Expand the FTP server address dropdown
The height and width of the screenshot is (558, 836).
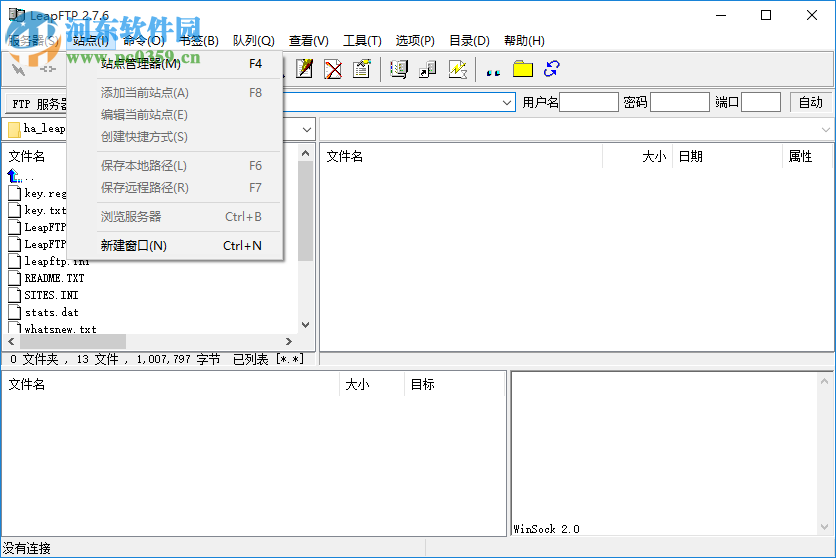[507, 102]
